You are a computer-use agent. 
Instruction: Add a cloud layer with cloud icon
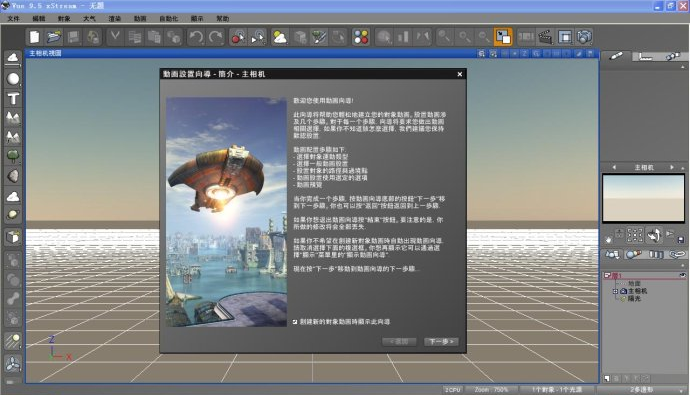pyautogui.click(x=13, y=196)
